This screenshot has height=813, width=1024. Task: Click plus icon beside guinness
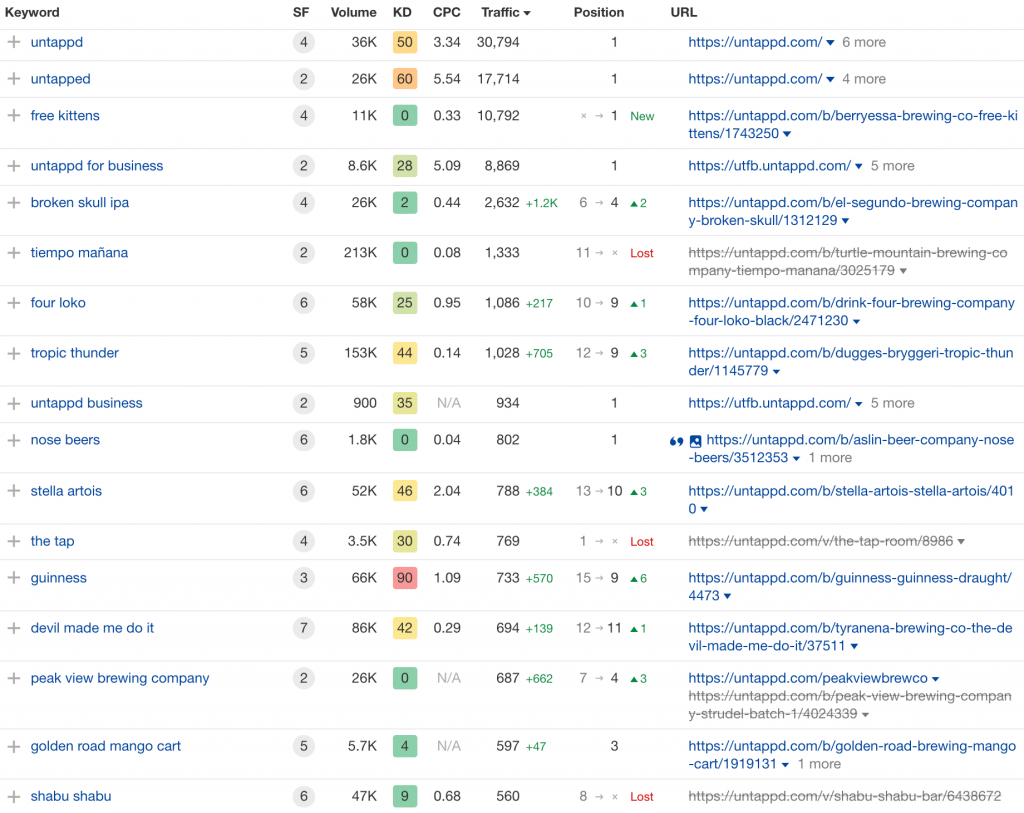(x=14, y=578)
